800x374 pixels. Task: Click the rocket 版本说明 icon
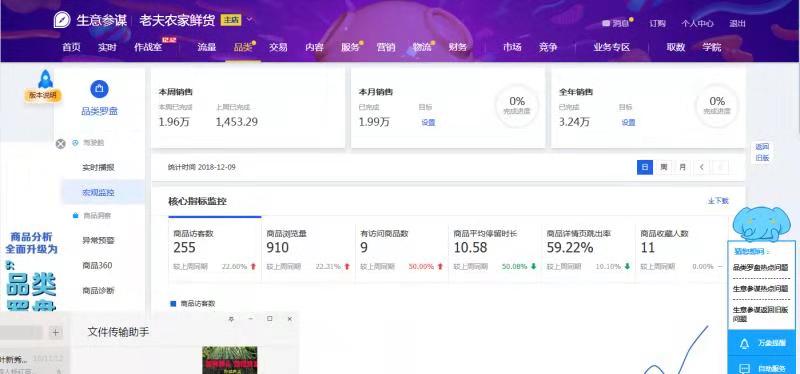(45, 79)
